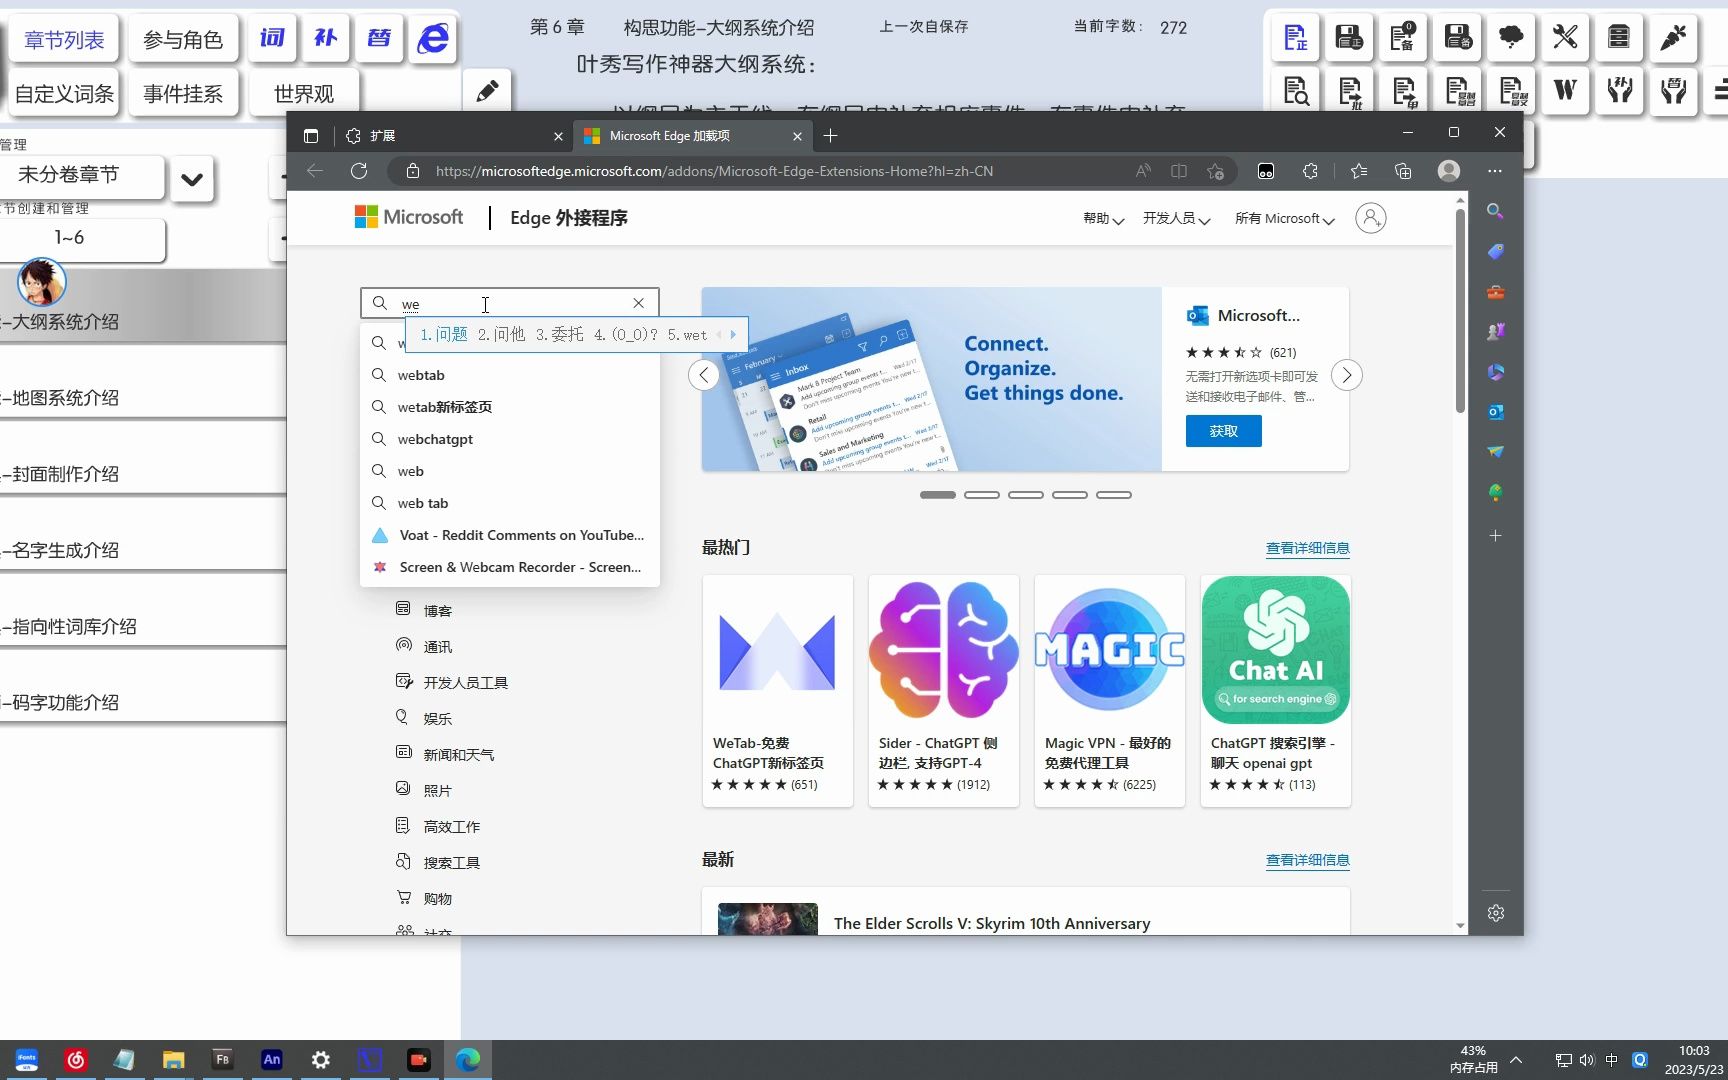Open Magic VPN extension card
The height and width of the screenshot is (1080, 1728).
point(1110,690)
